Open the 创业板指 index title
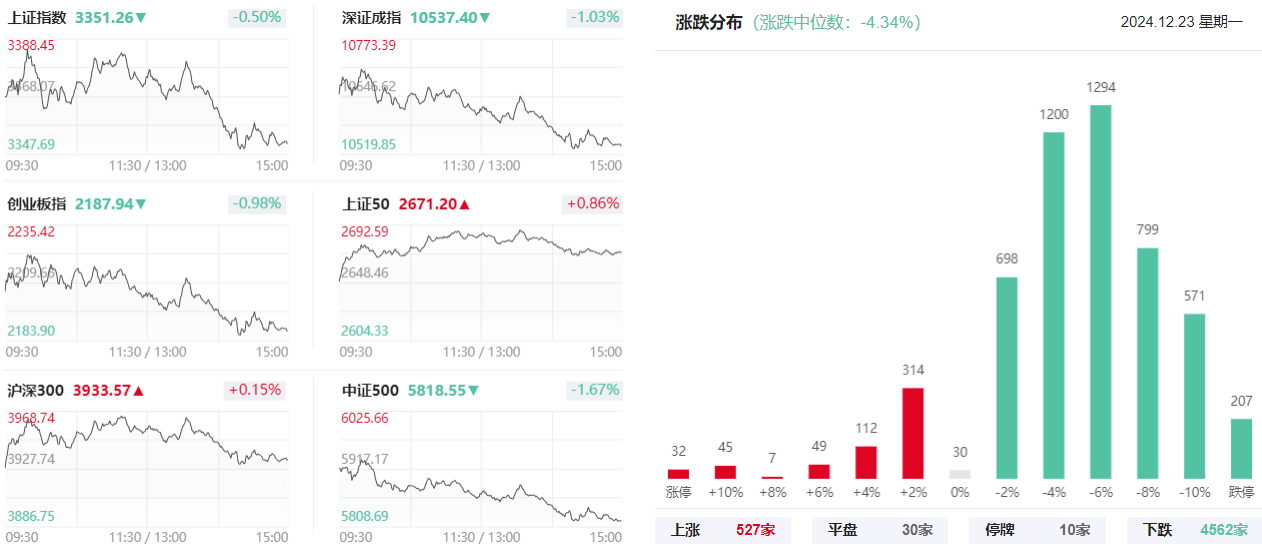 [37, 204]
